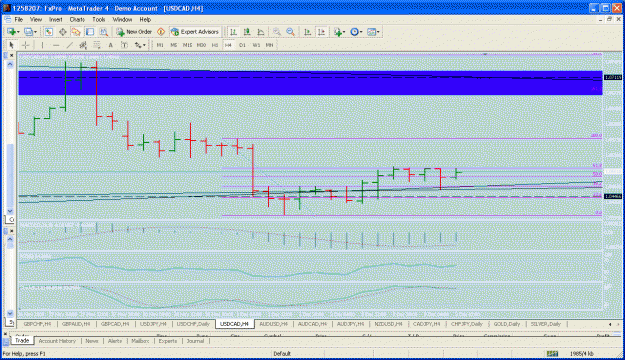Open the Templates dropdown arrow
Image resolution: width=625 pixels, height=360 pixels.
coord(378,32)
